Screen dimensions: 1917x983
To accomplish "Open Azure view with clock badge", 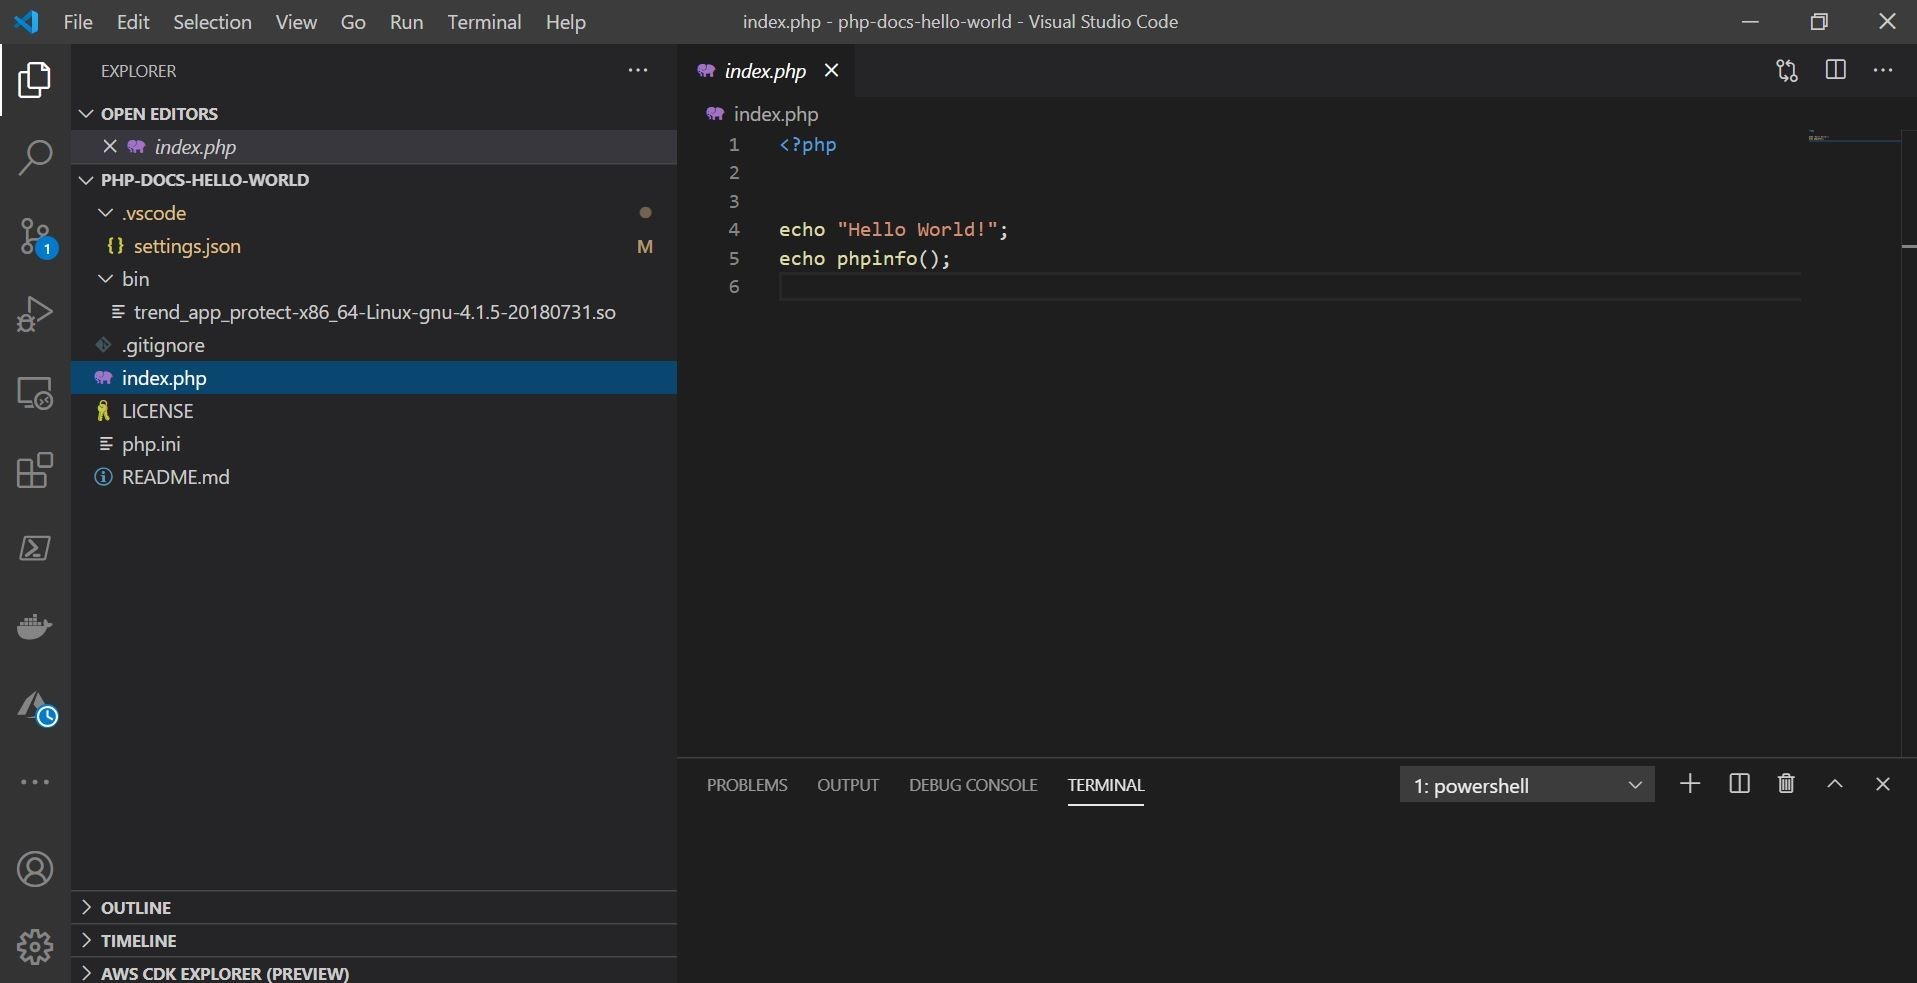I will [37, 708].
